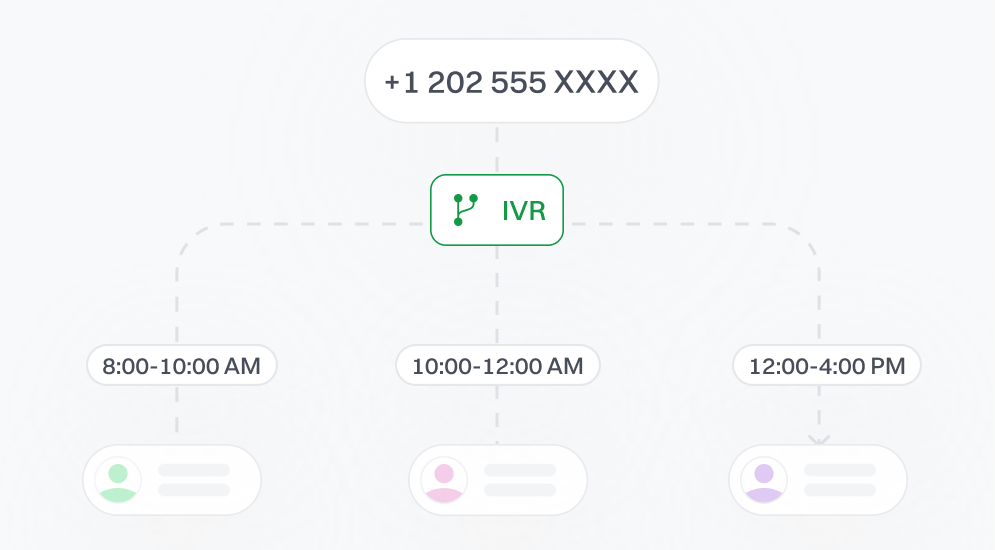Click the +1 202 555 XXXX phone number pill
995x550 pixels.
[x=511, y=81]
